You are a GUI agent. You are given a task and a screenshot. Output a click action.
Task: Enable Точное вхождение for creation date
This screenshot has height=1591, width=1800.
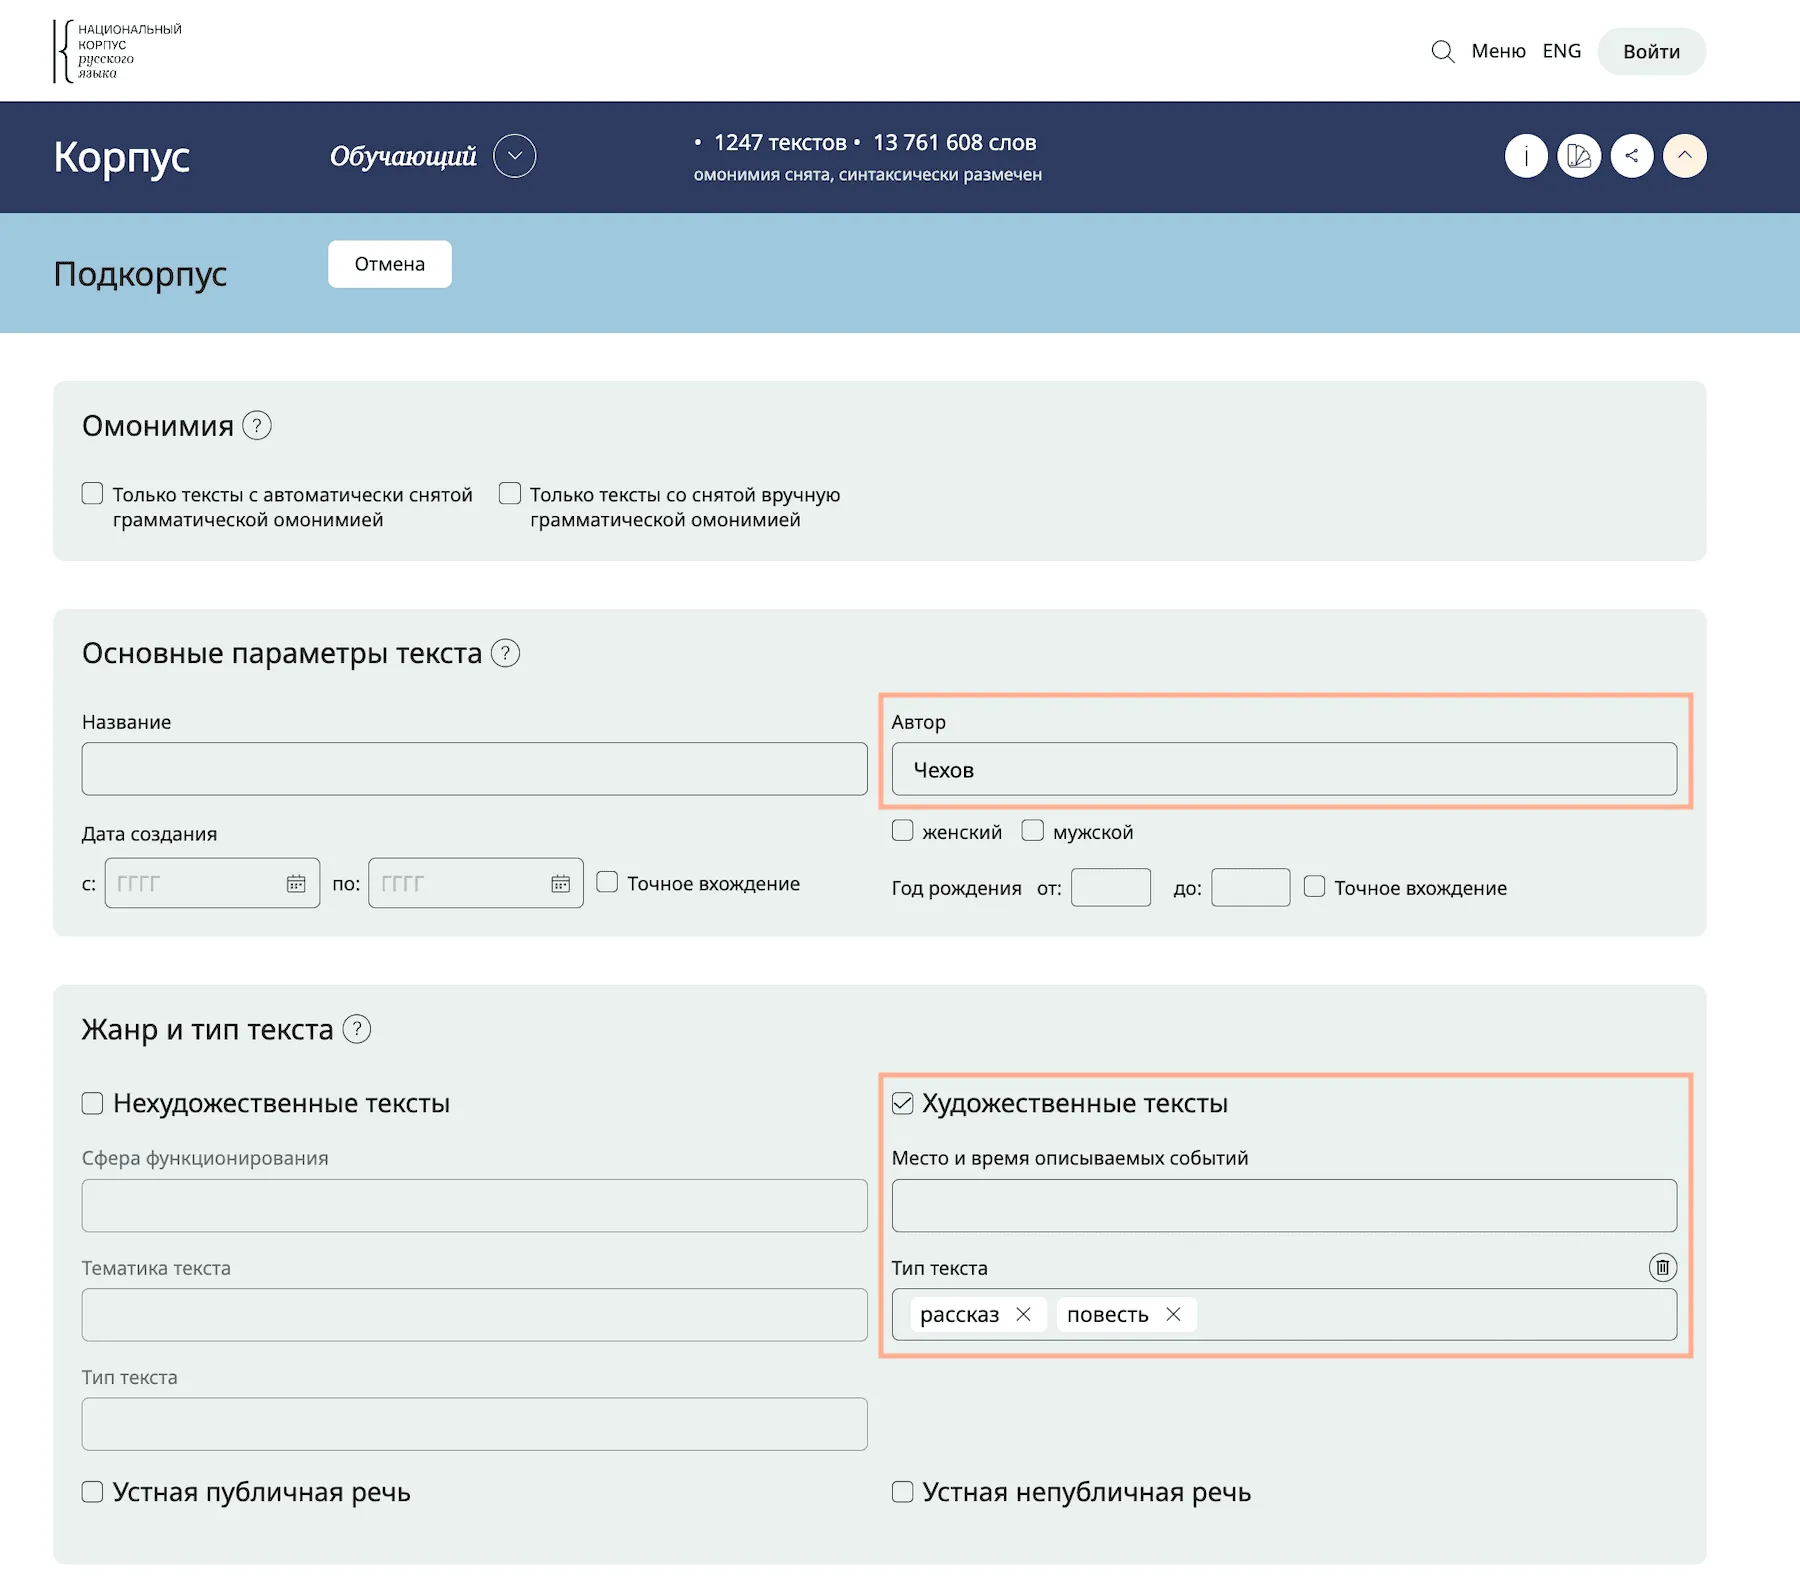point(607,882)
